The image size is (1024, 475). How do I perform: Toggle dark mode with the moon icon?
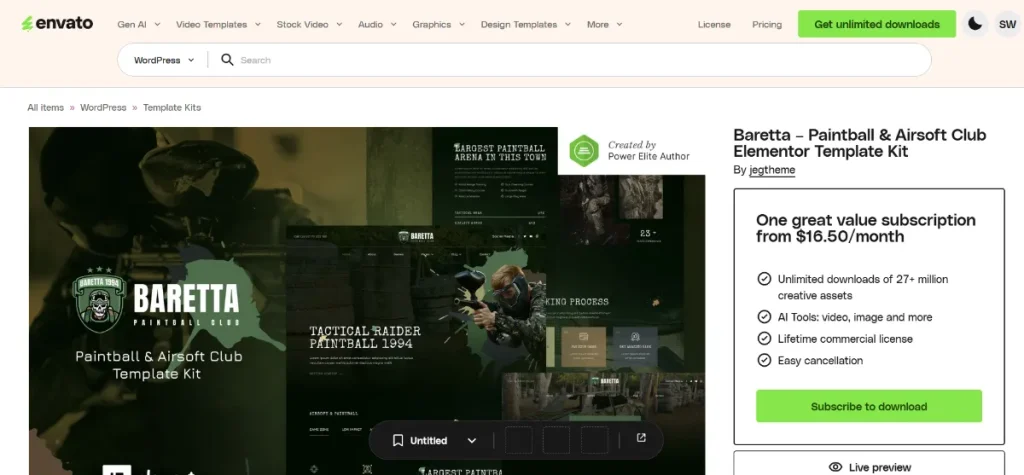point(974,24)
